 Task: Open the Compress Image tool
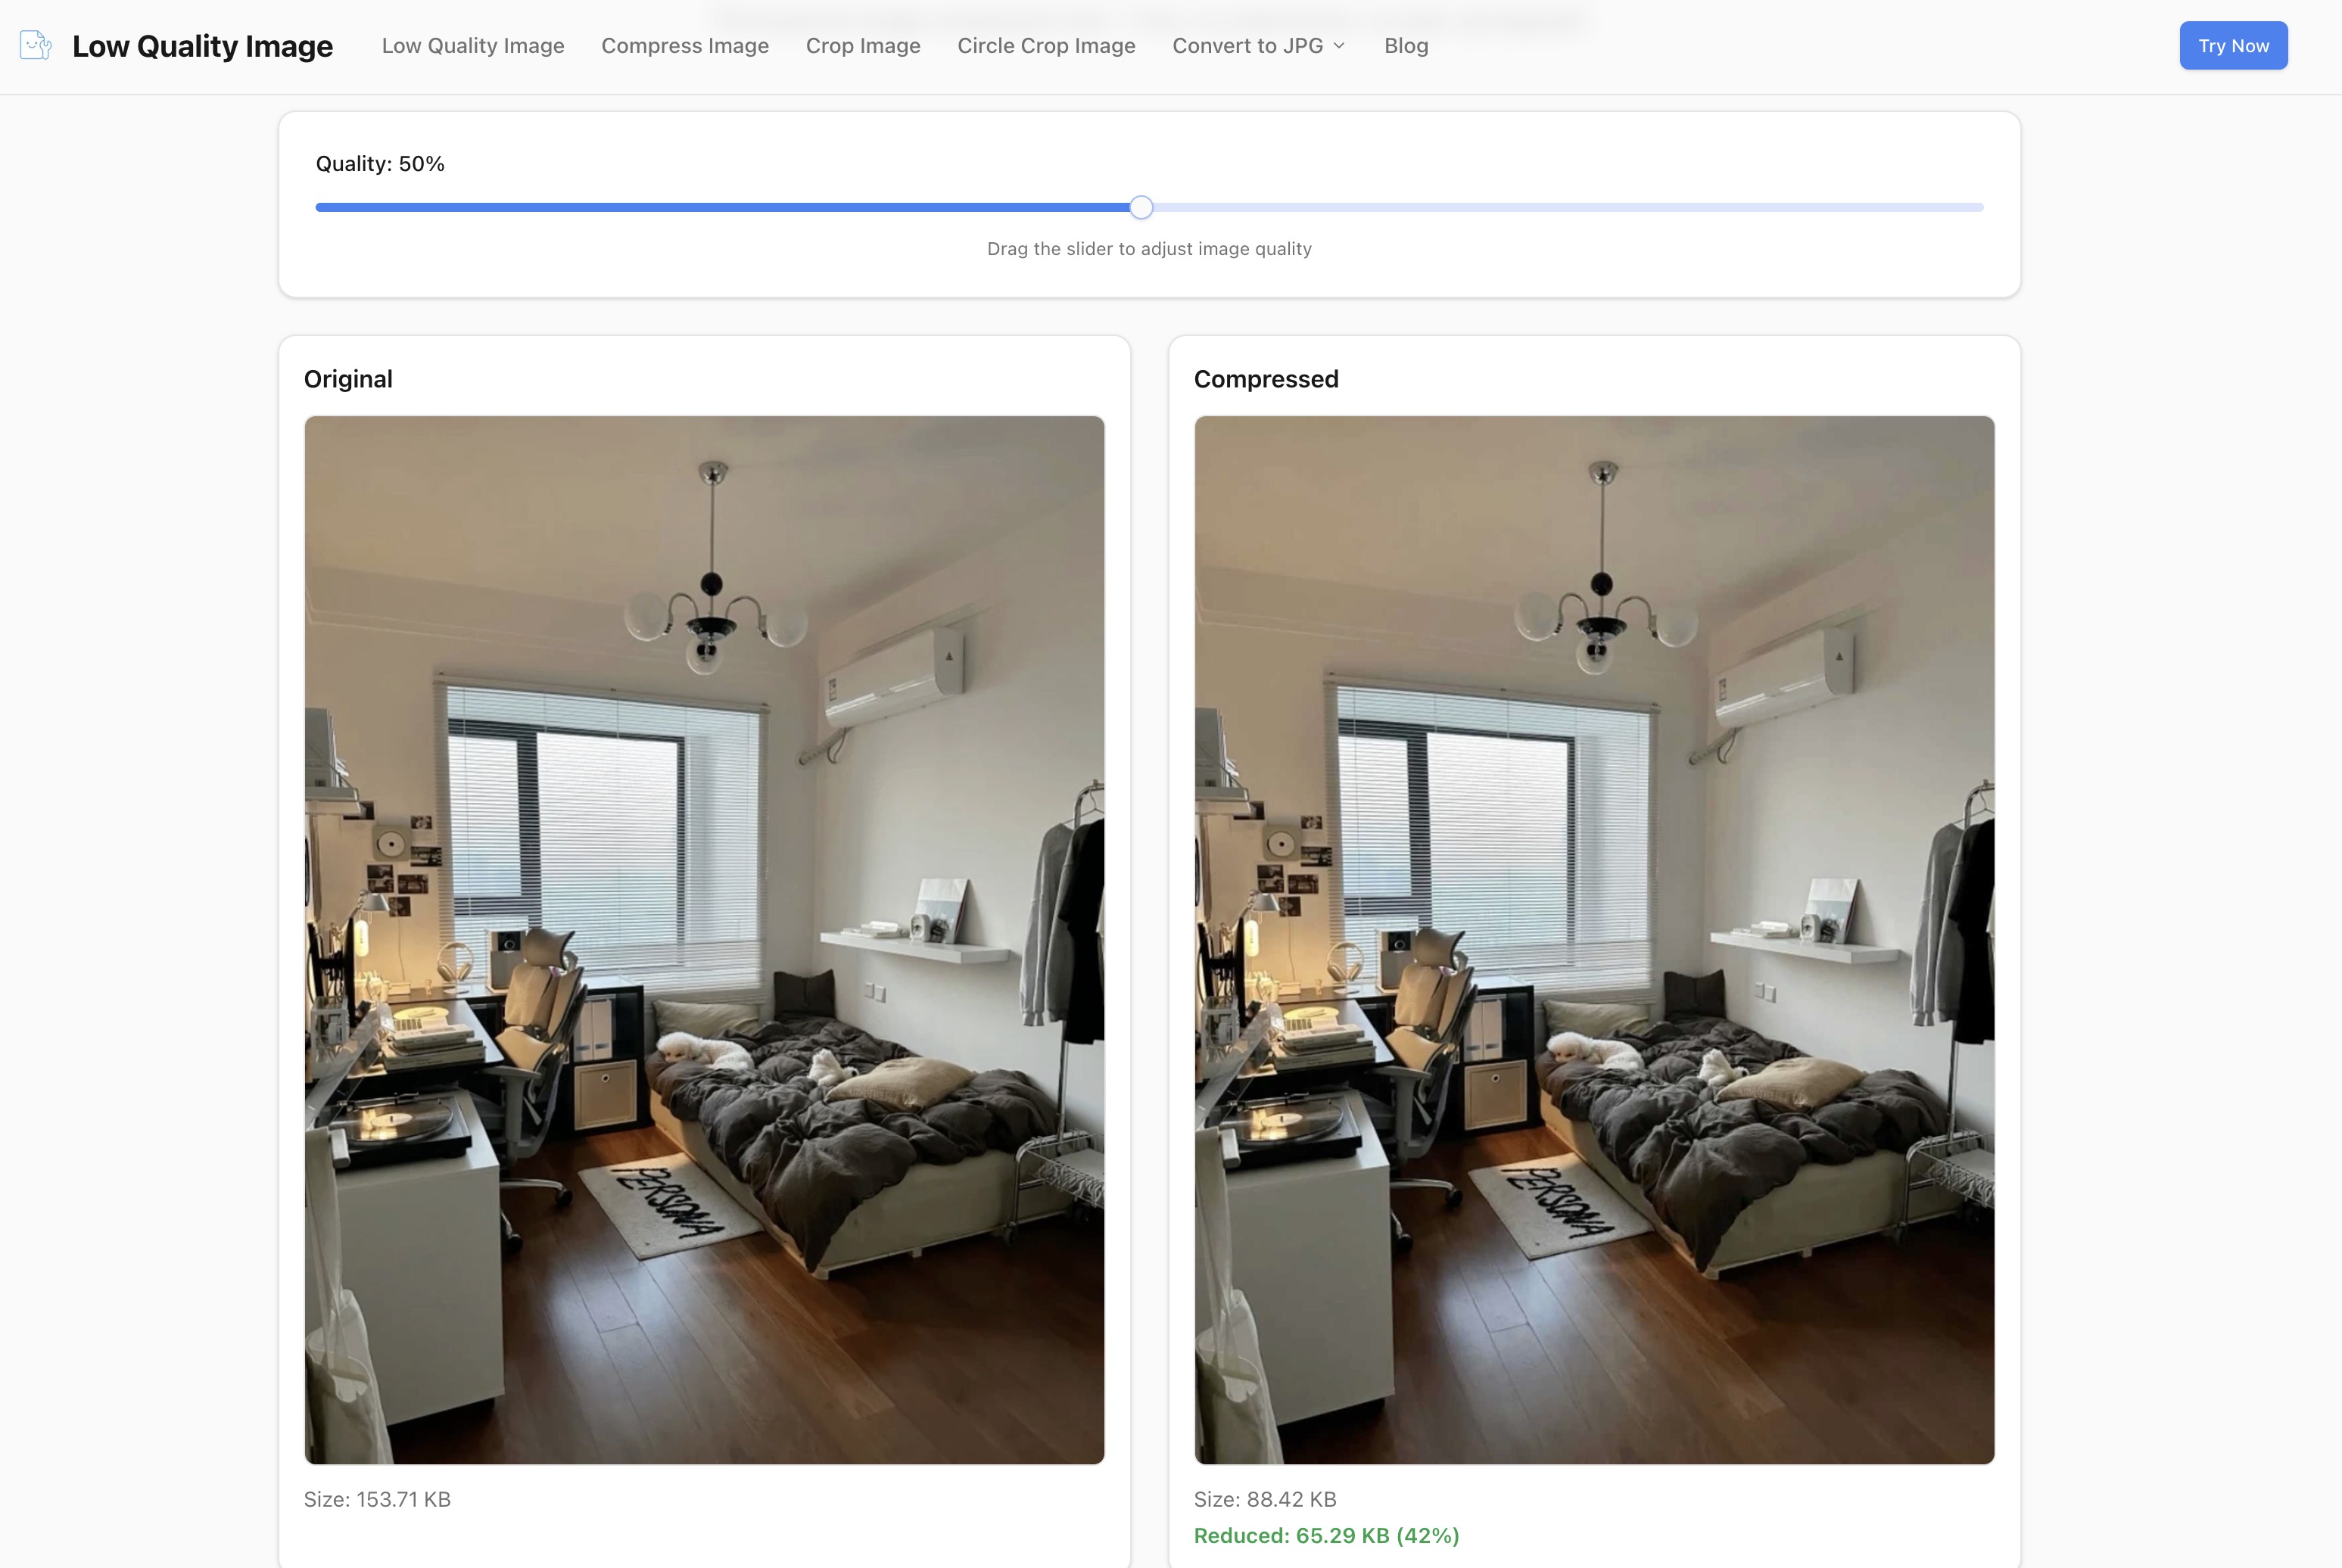click(x=684, y=45)
